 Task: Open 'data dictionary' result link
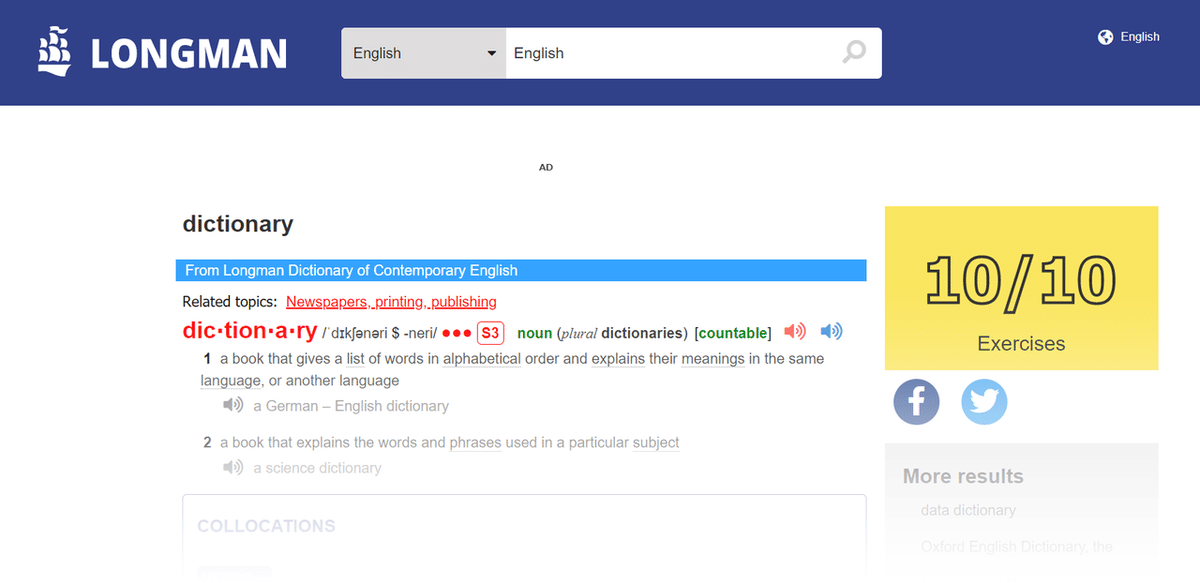click(968, 510)
